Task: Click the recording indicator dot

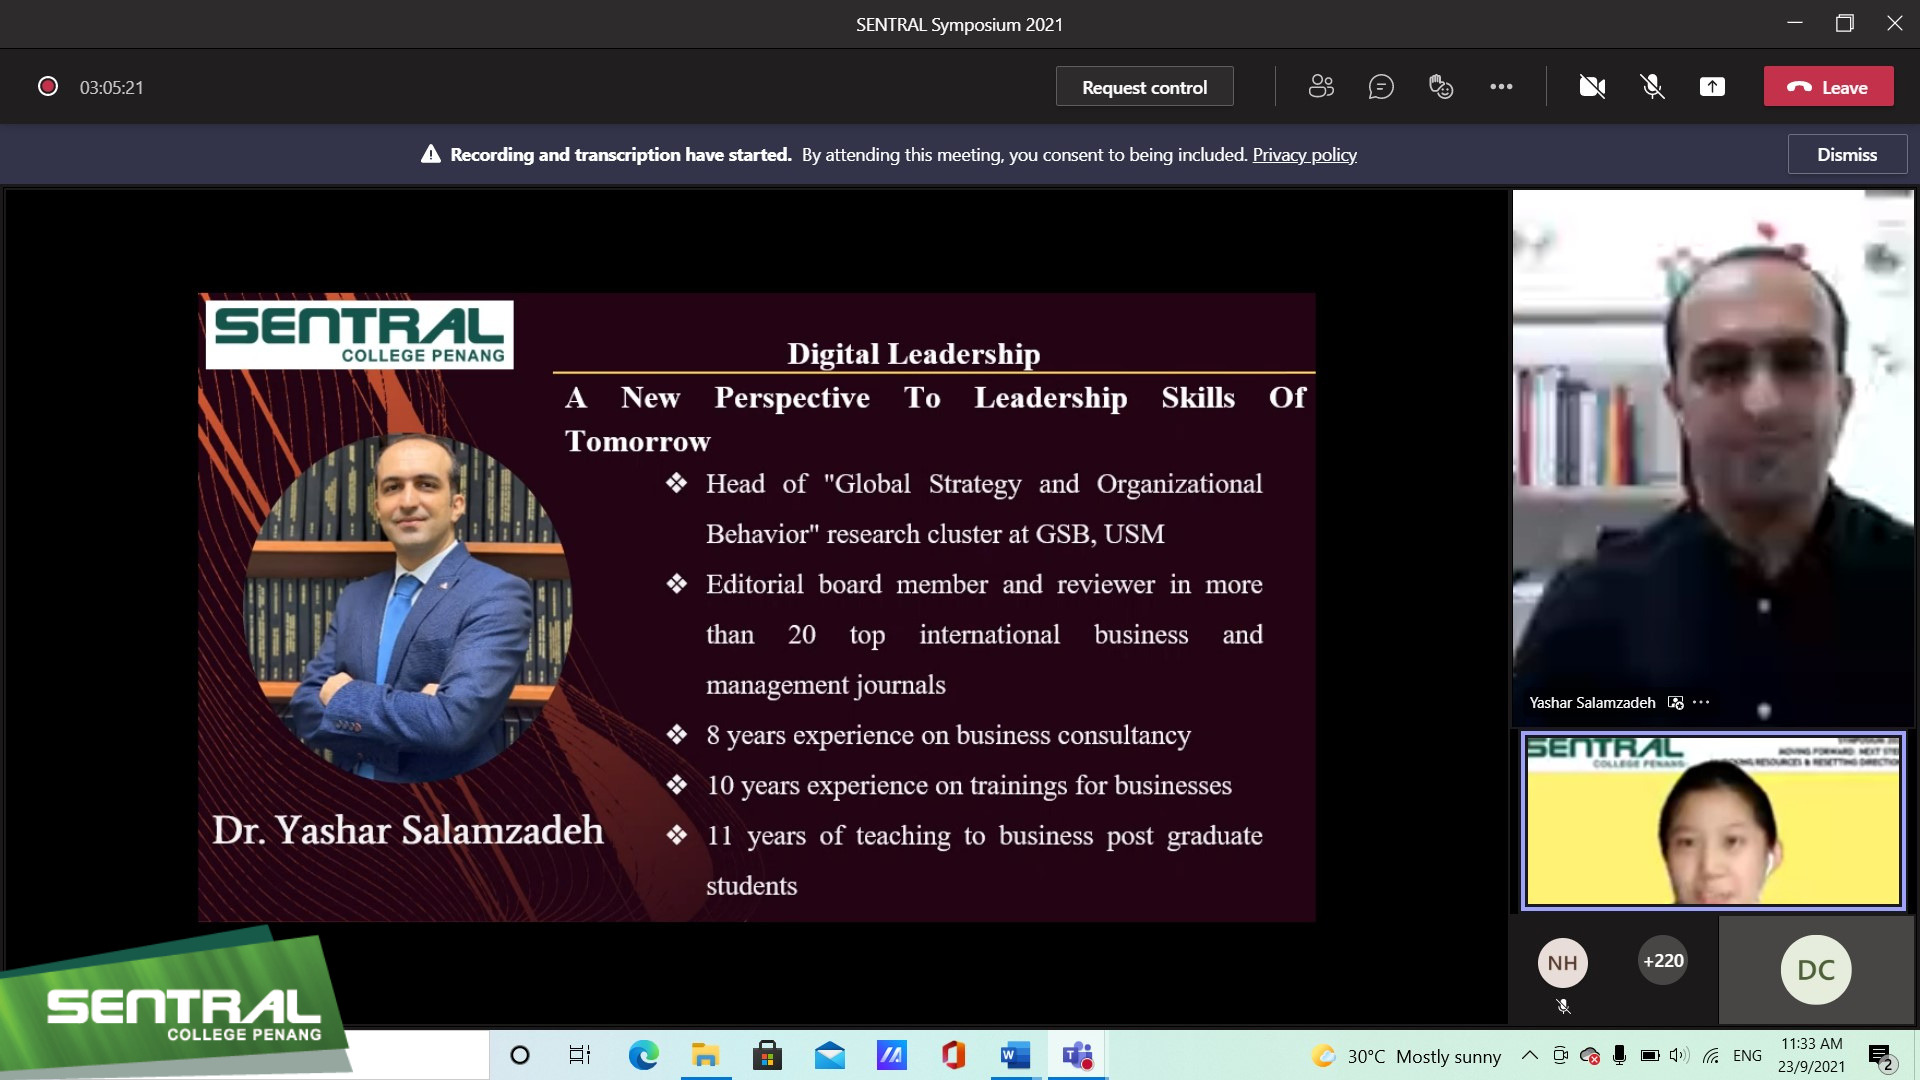Action: (47, 87)
